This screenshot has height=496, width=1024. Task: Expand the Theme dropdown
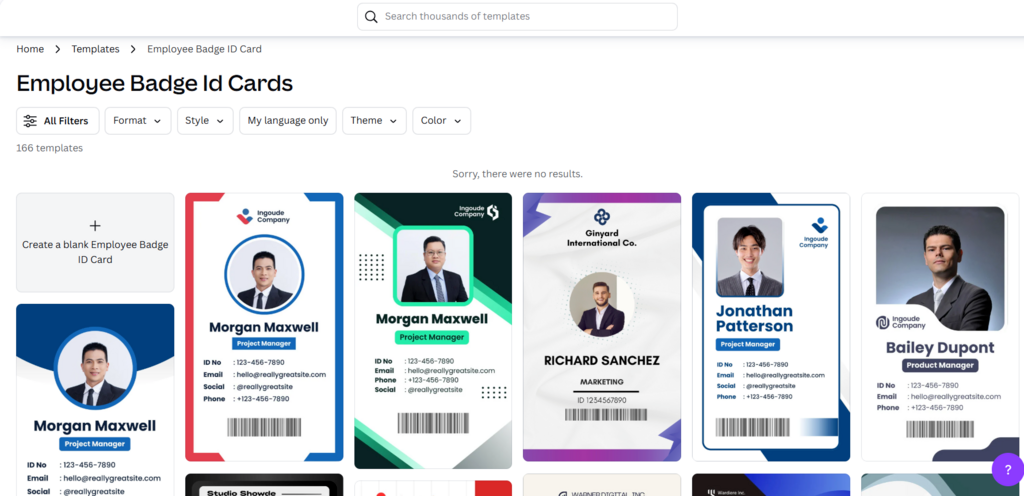coord(374,121)
